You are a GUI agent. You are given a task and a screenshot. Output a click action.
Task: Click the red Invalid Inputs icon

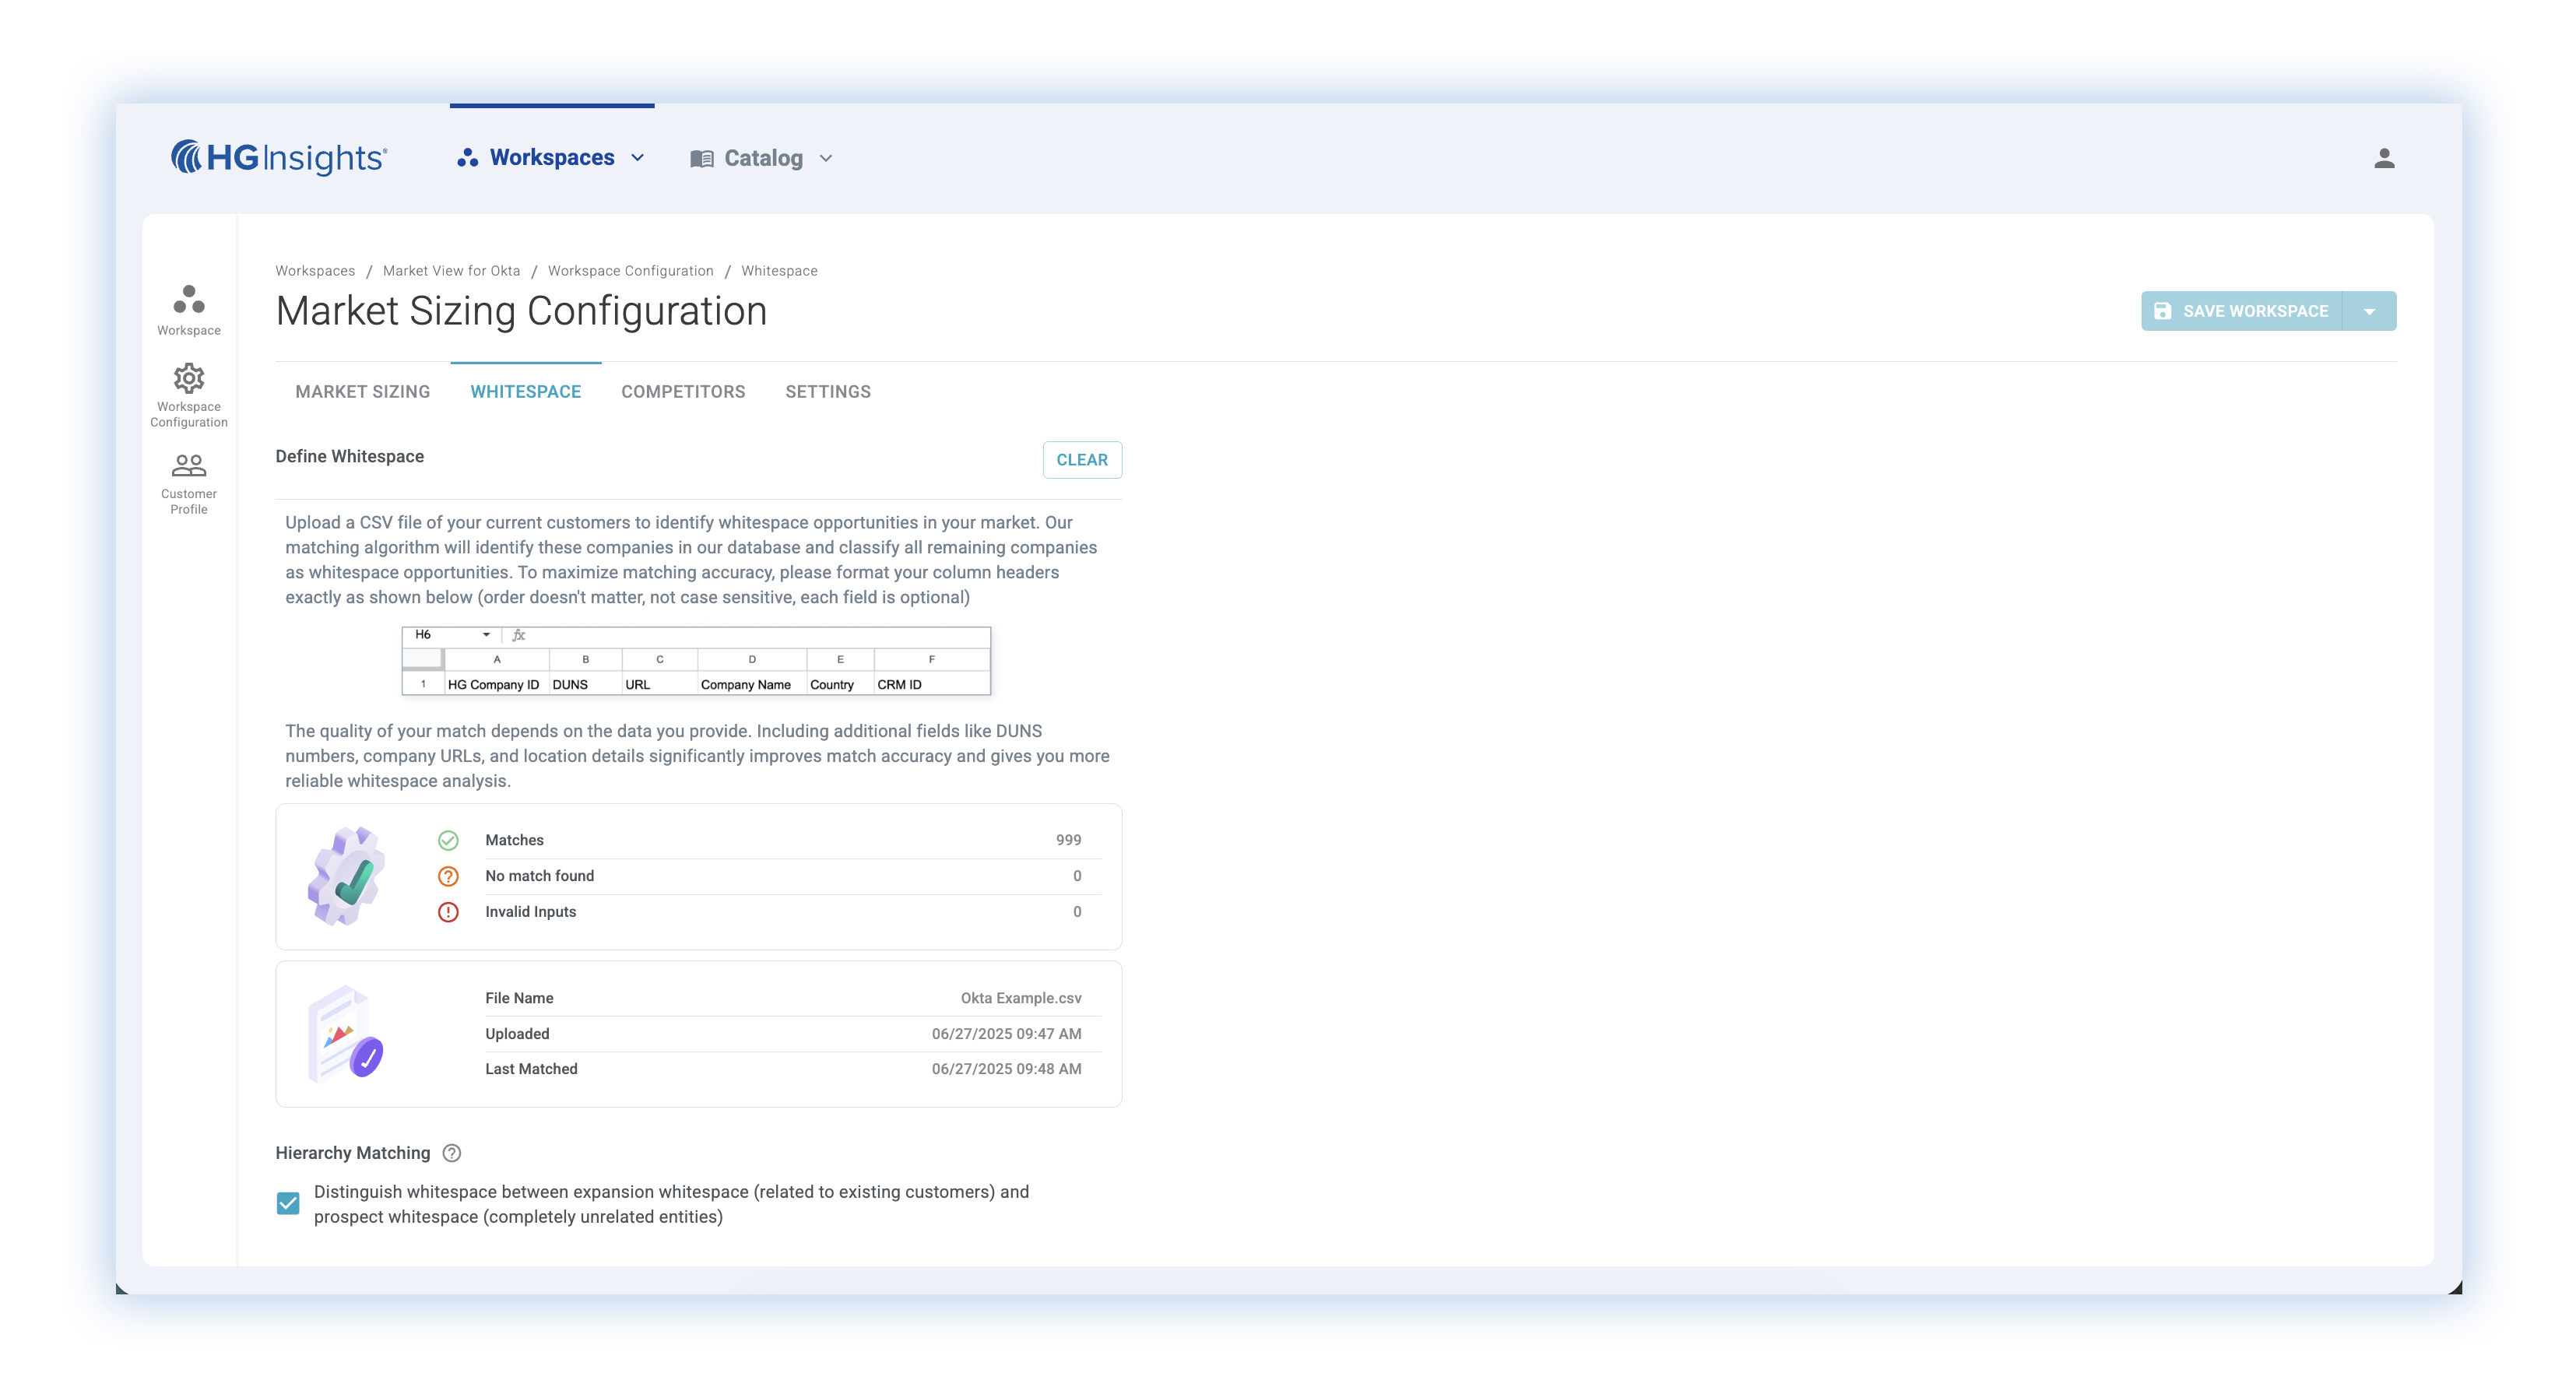pyautogui.click(x=448, y=912)
